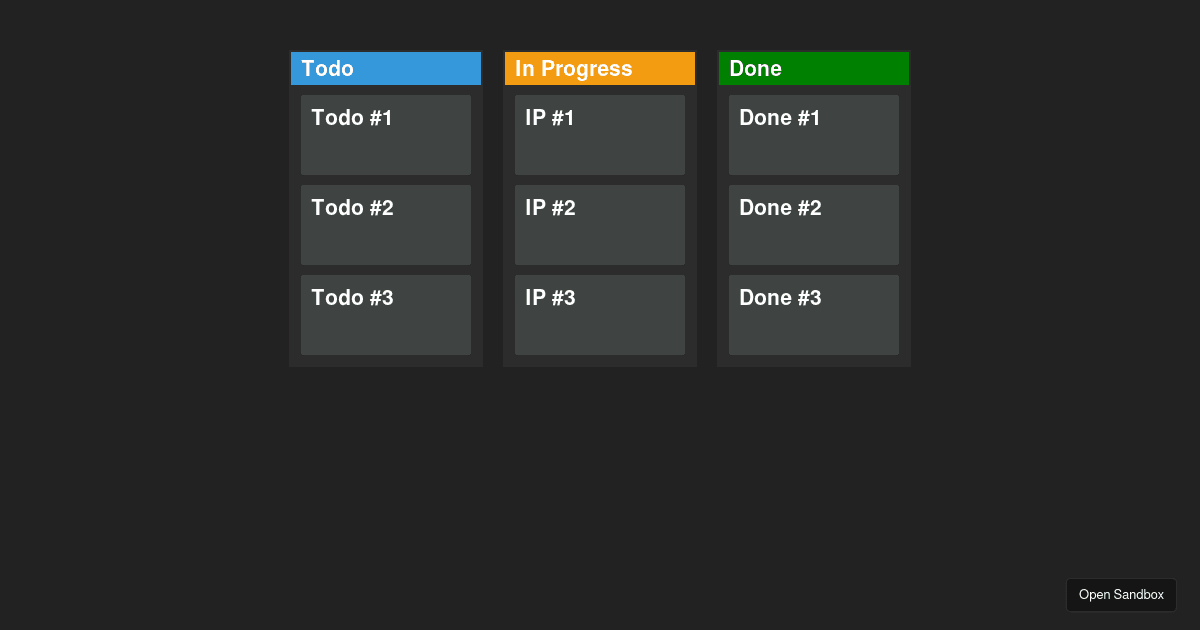The height and width of the screenshot is (630, 1200).
Task: Select the Todo #2 card
Action: click(385, 224)
